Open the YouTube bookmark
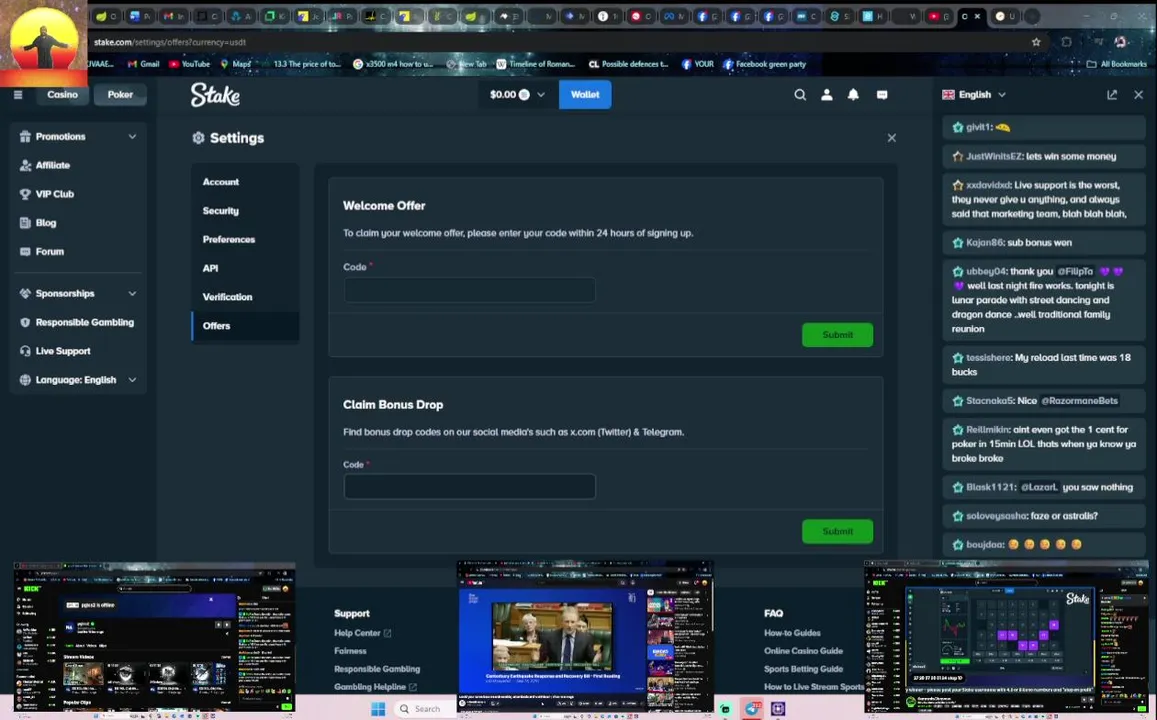This screenshot has width=1157, height=720. pyautogui.click(x=190, y=64)
